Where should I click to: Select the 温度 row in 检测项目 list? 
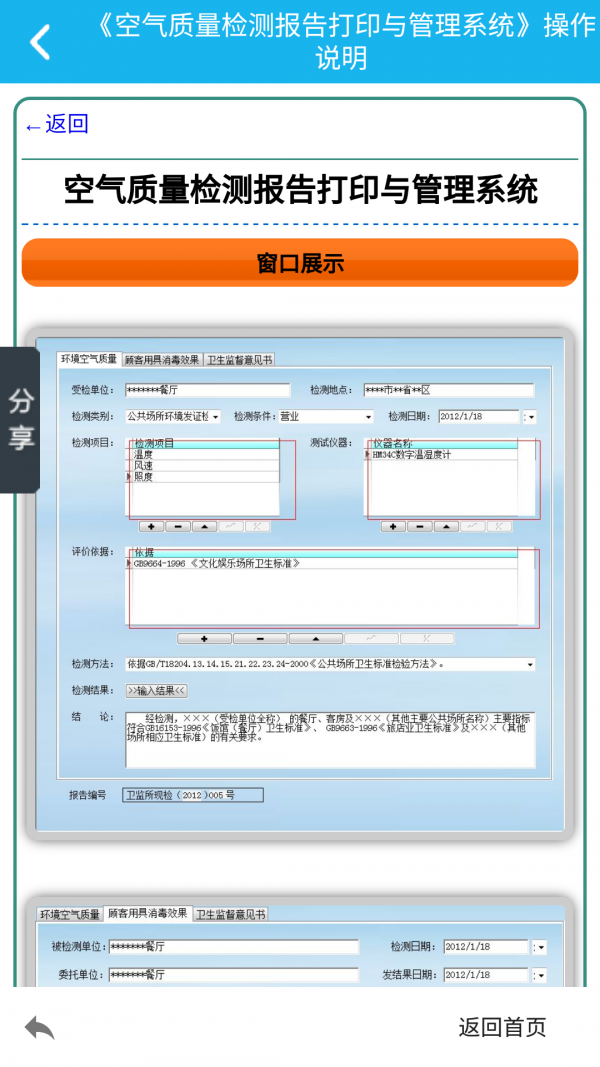[203, 455]
